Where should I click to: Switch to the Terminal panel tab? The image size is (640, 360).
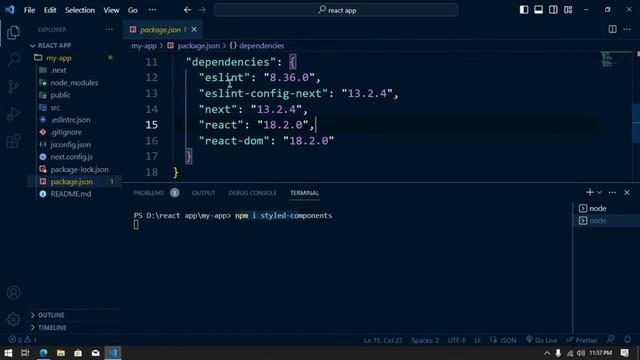(x=304, y=193)
